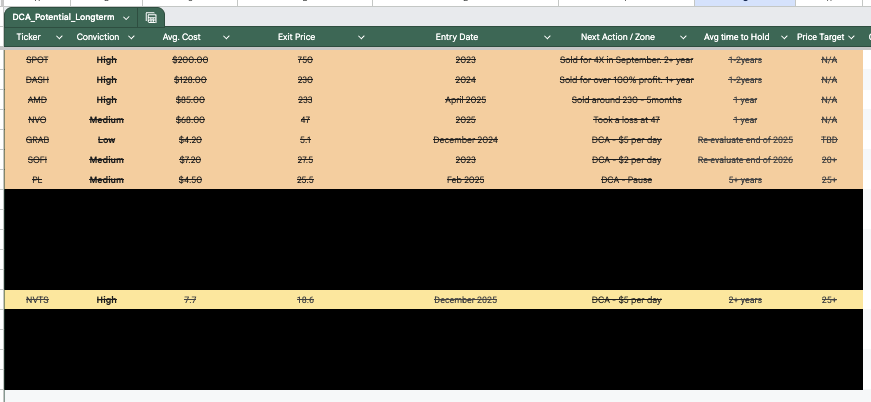The height and width of the screenshot is (402, 871).
Task: Select the Medium conviction cell for NVO
Action: point(107,120)
